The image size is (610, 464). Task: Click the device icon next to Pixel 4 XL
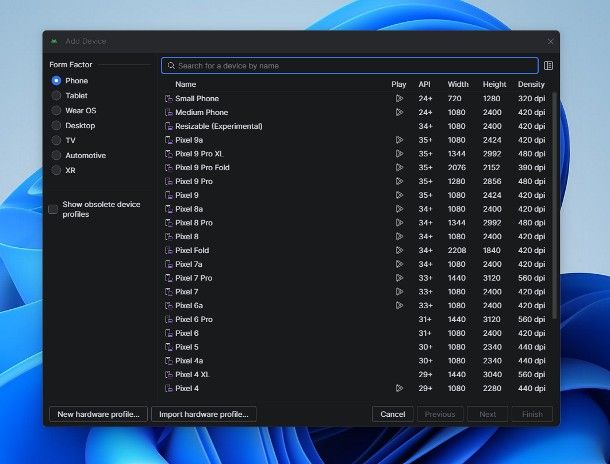[168, 375]
